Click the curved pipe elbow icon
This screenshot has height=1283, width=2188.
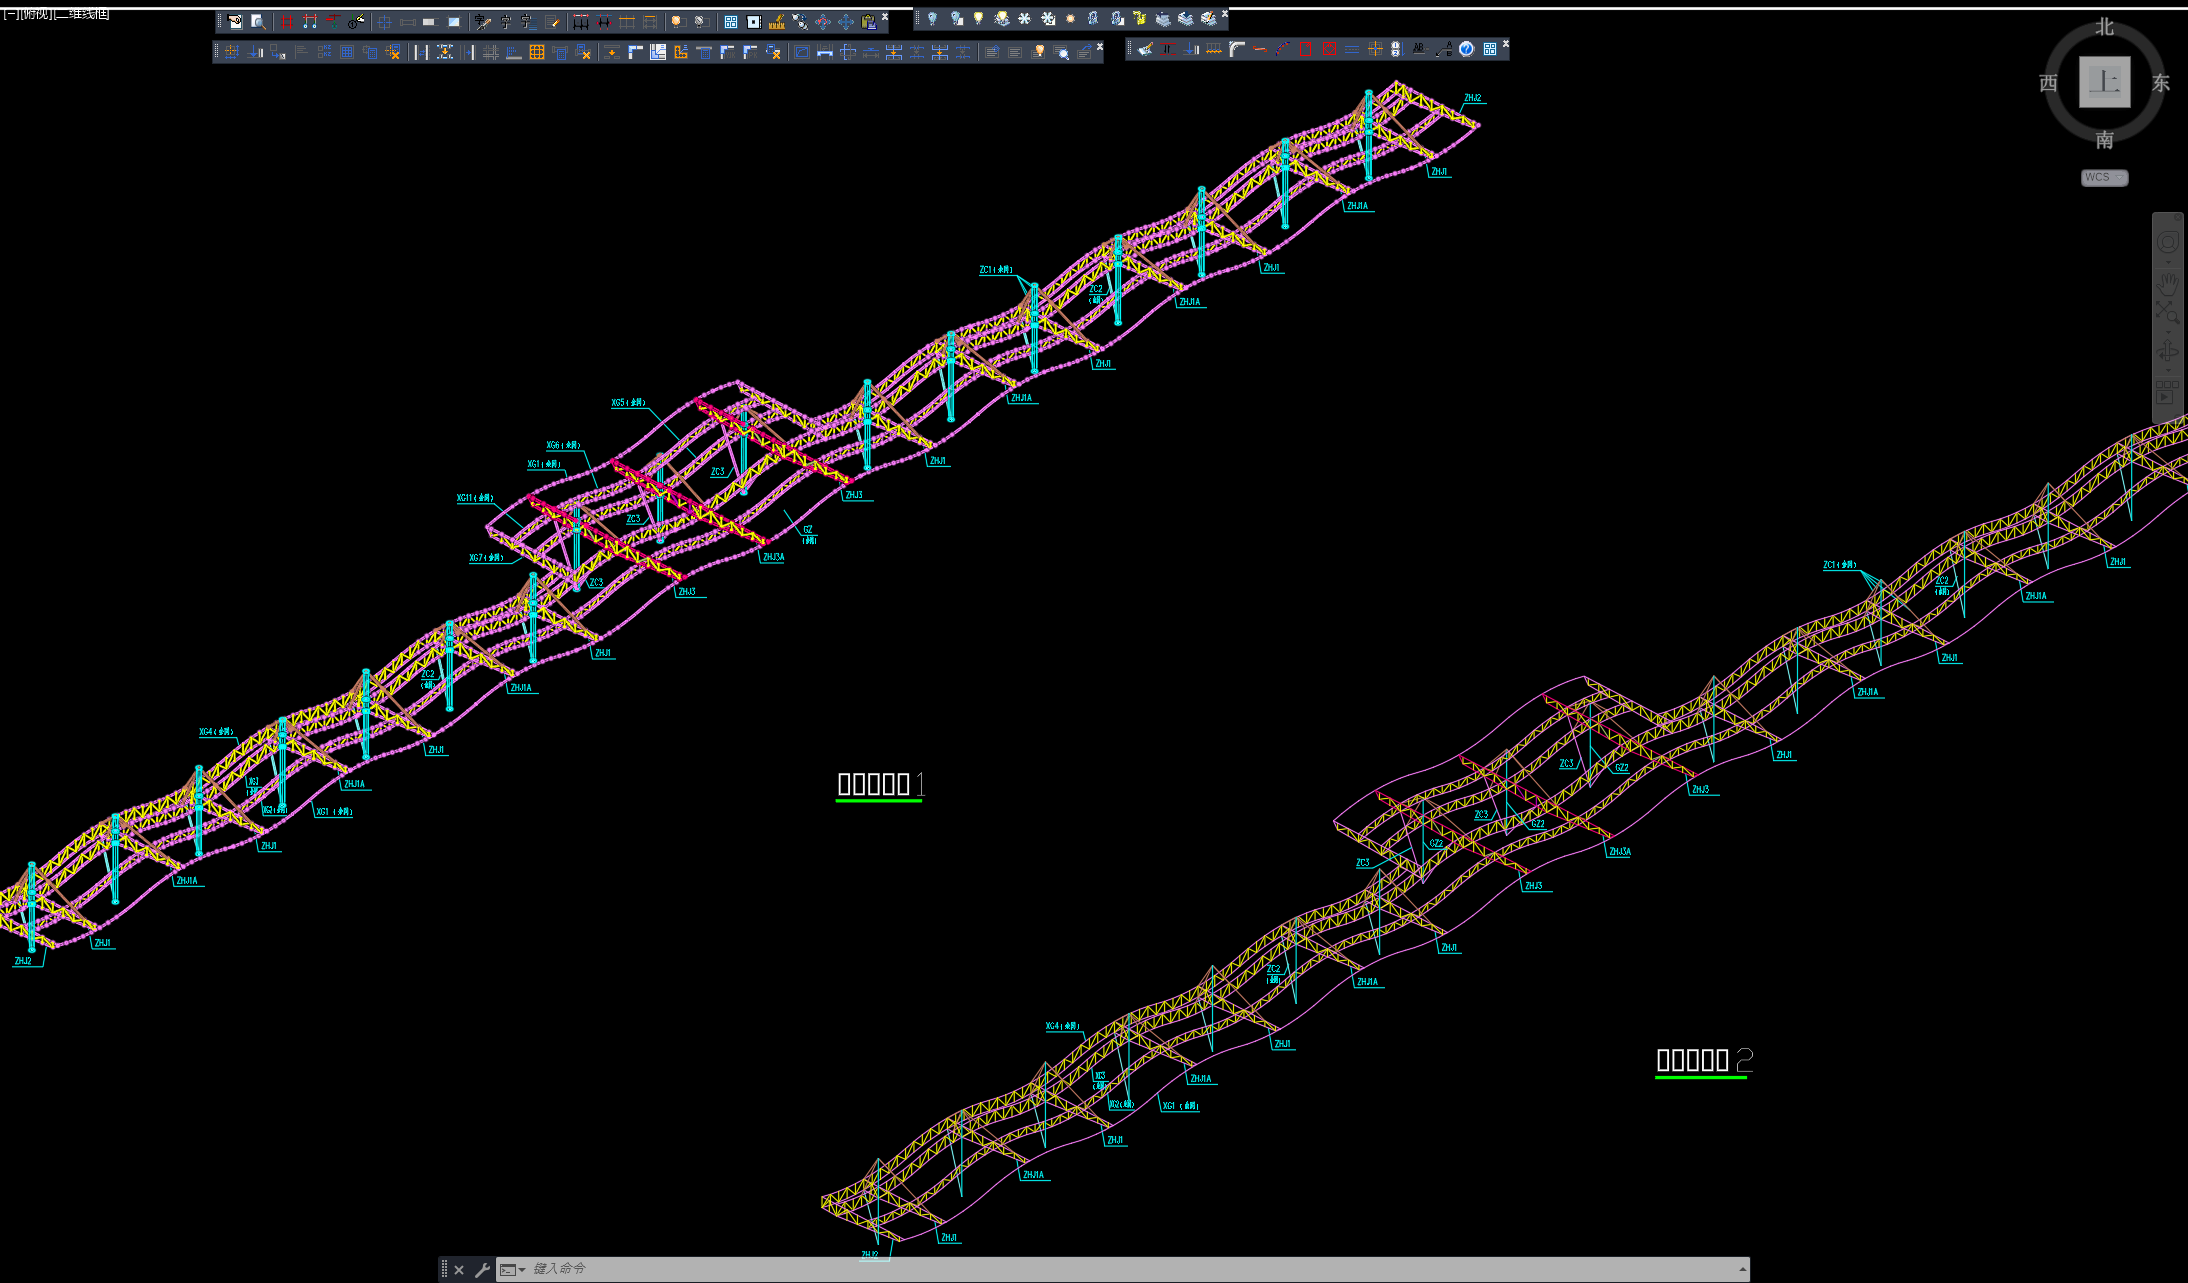tap(1237, 49)
